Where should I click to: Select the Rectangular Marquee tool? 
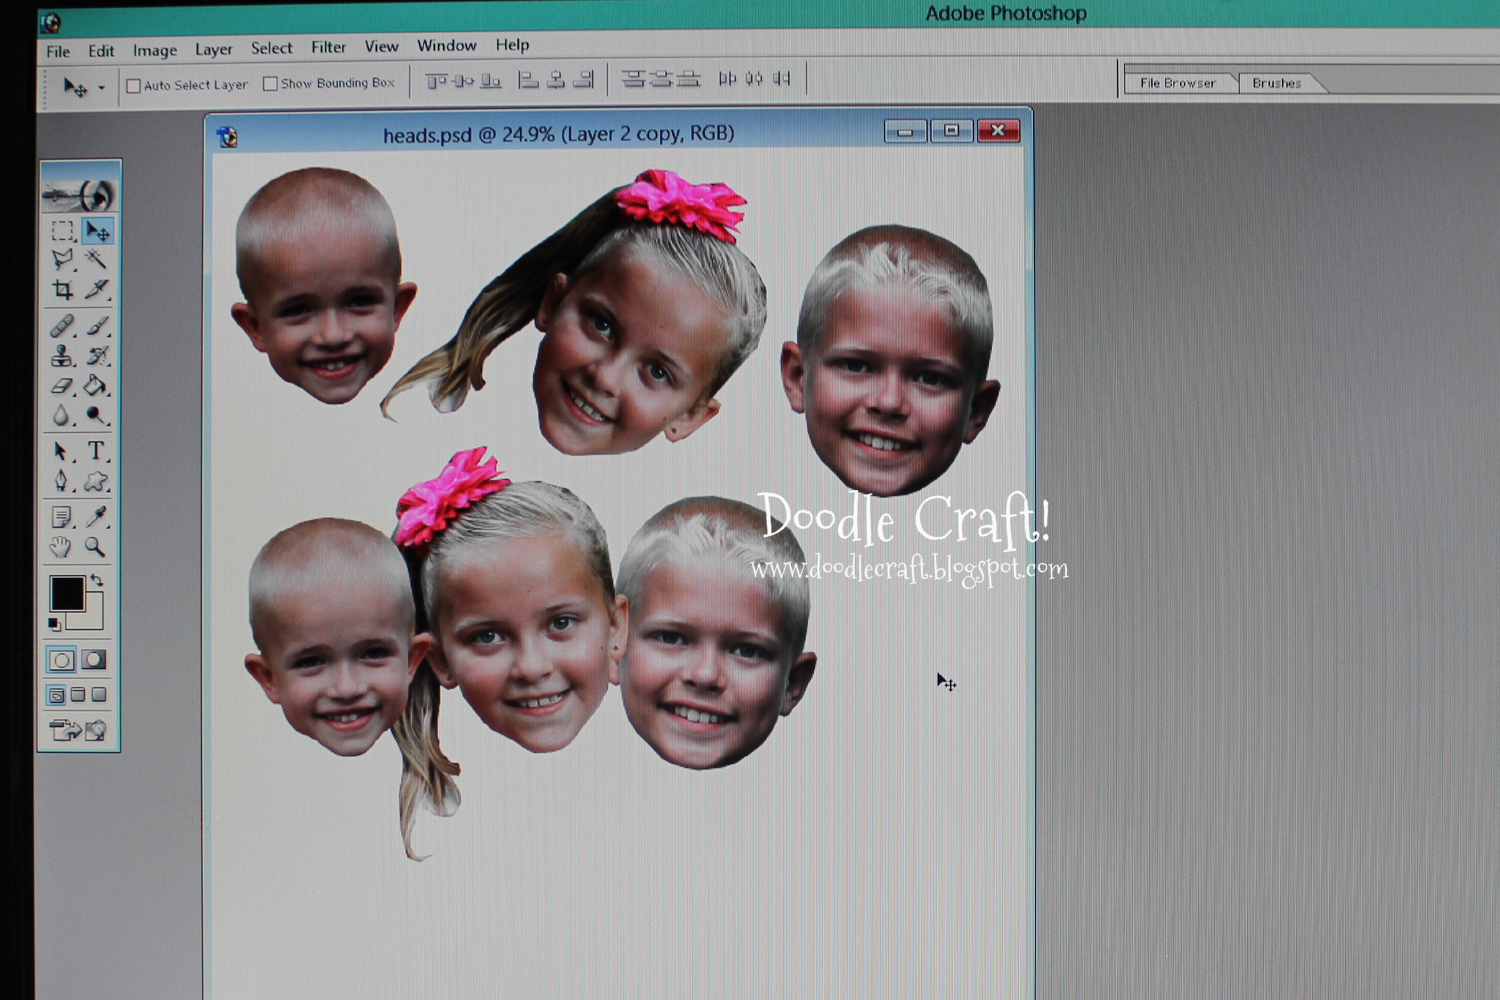pyautogui.click(x=63, y=231)
